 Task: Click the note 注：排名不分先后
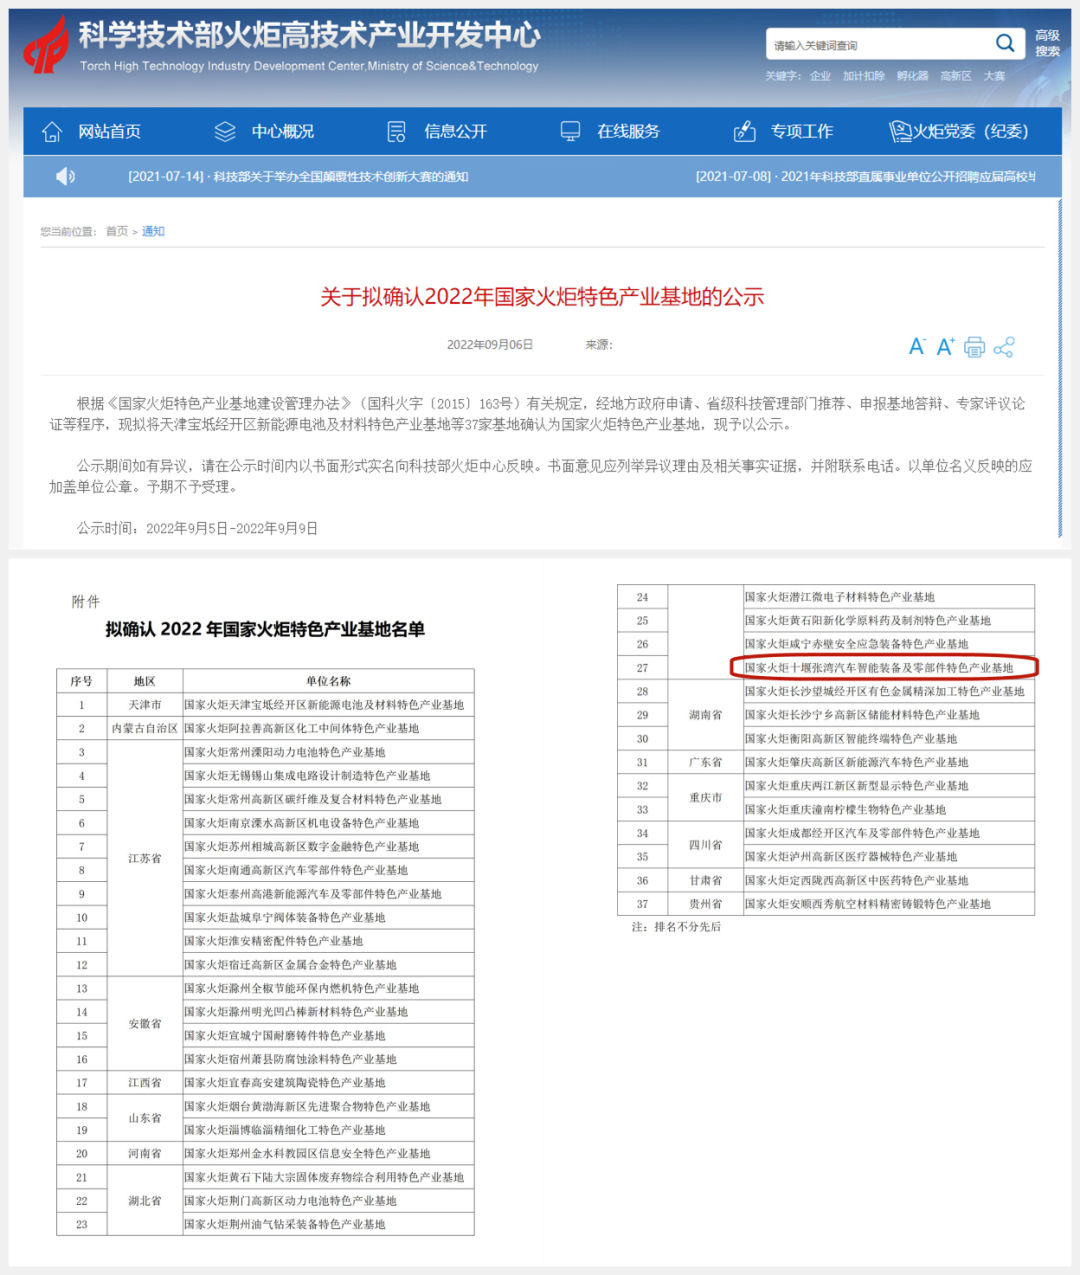[x=676, y=927]
